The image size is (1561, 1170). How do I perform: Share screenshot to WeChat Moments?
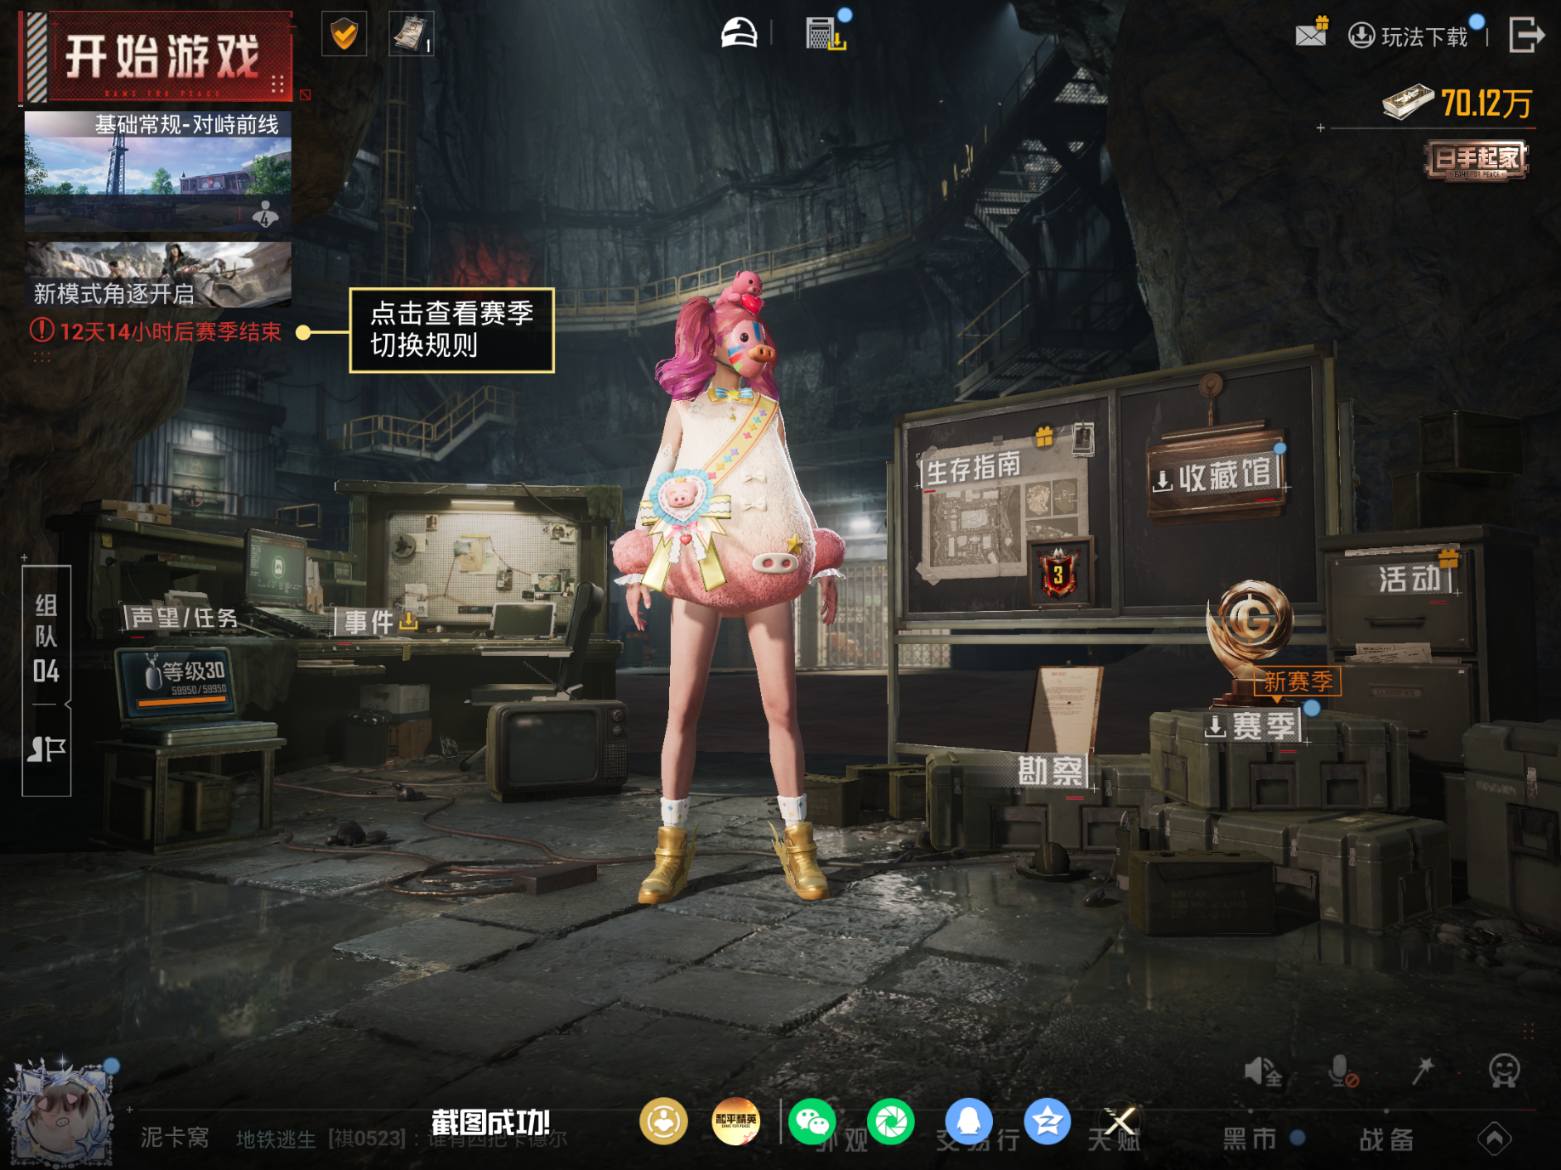(890, 1121)
